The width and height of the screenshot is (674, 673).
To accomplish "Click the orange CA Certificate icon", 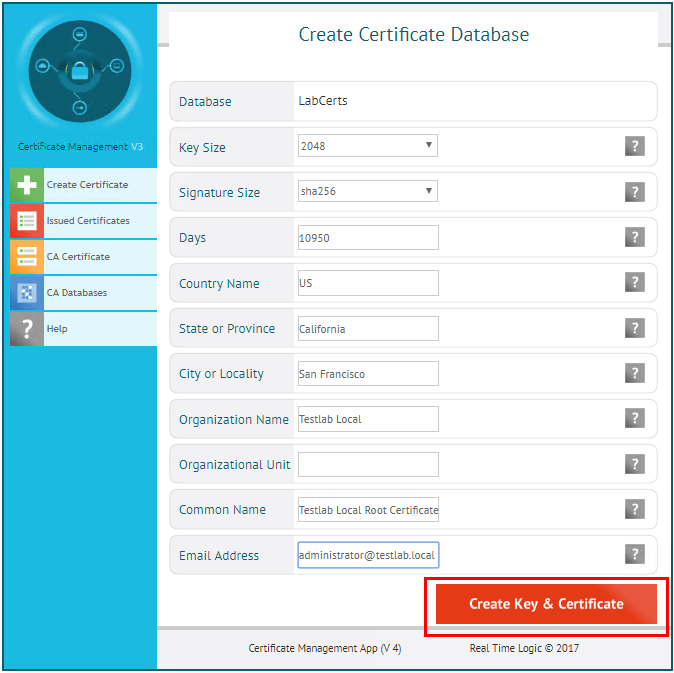I will (x=27, y=257).
